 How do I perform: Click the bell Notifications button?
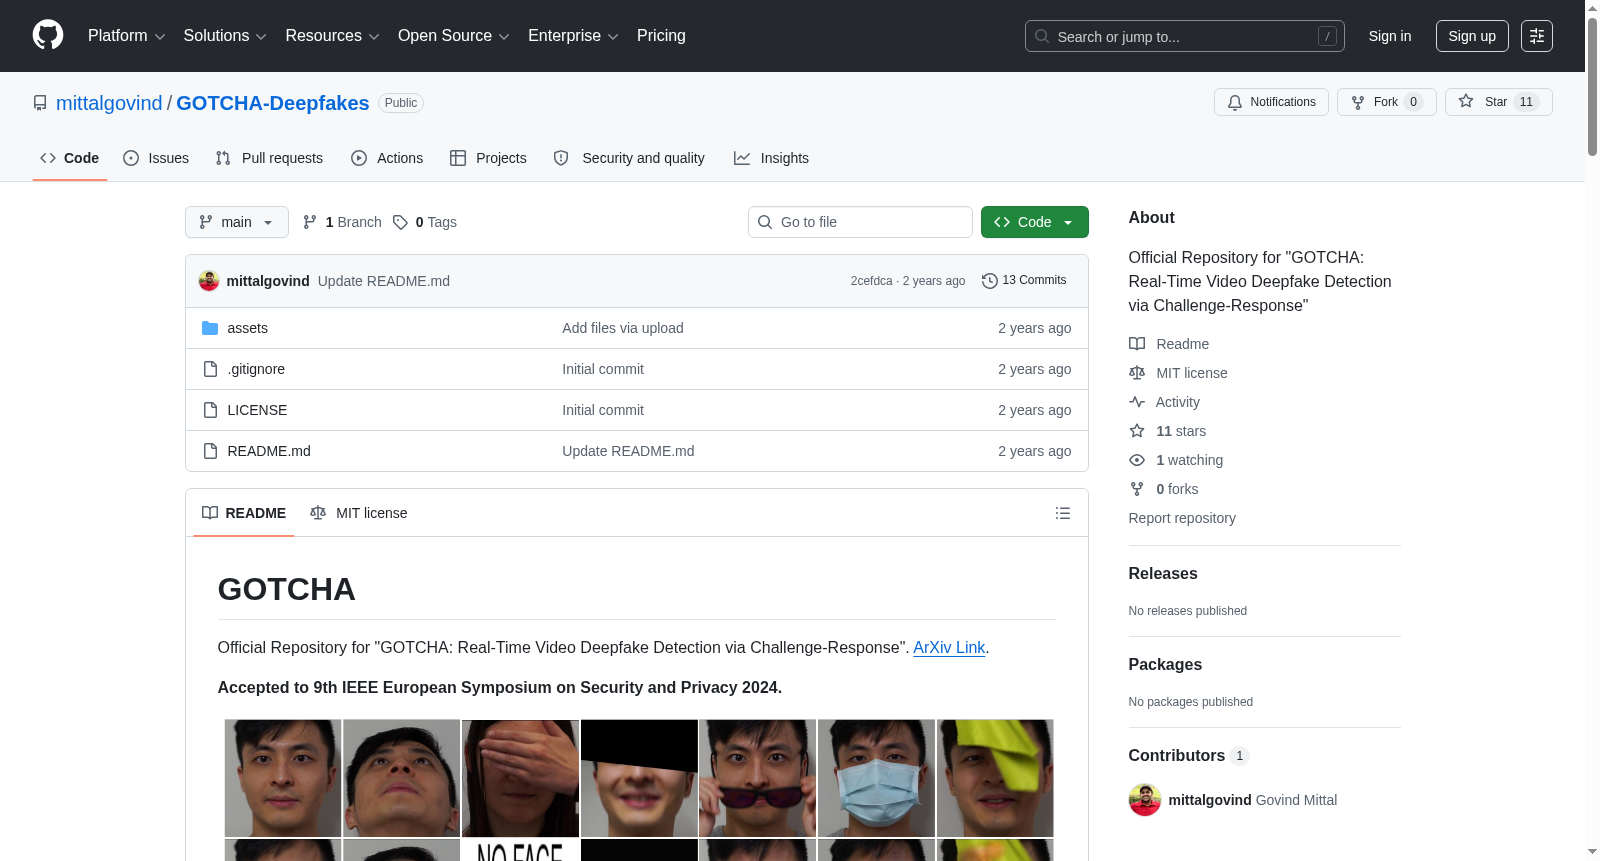(x=1271, y=102)
